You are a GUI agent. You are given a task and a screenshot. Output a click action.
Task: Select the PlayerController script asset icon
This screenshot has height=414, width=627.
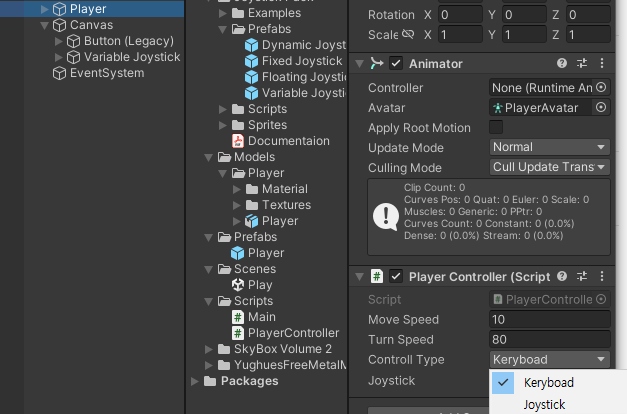point(238,333)
